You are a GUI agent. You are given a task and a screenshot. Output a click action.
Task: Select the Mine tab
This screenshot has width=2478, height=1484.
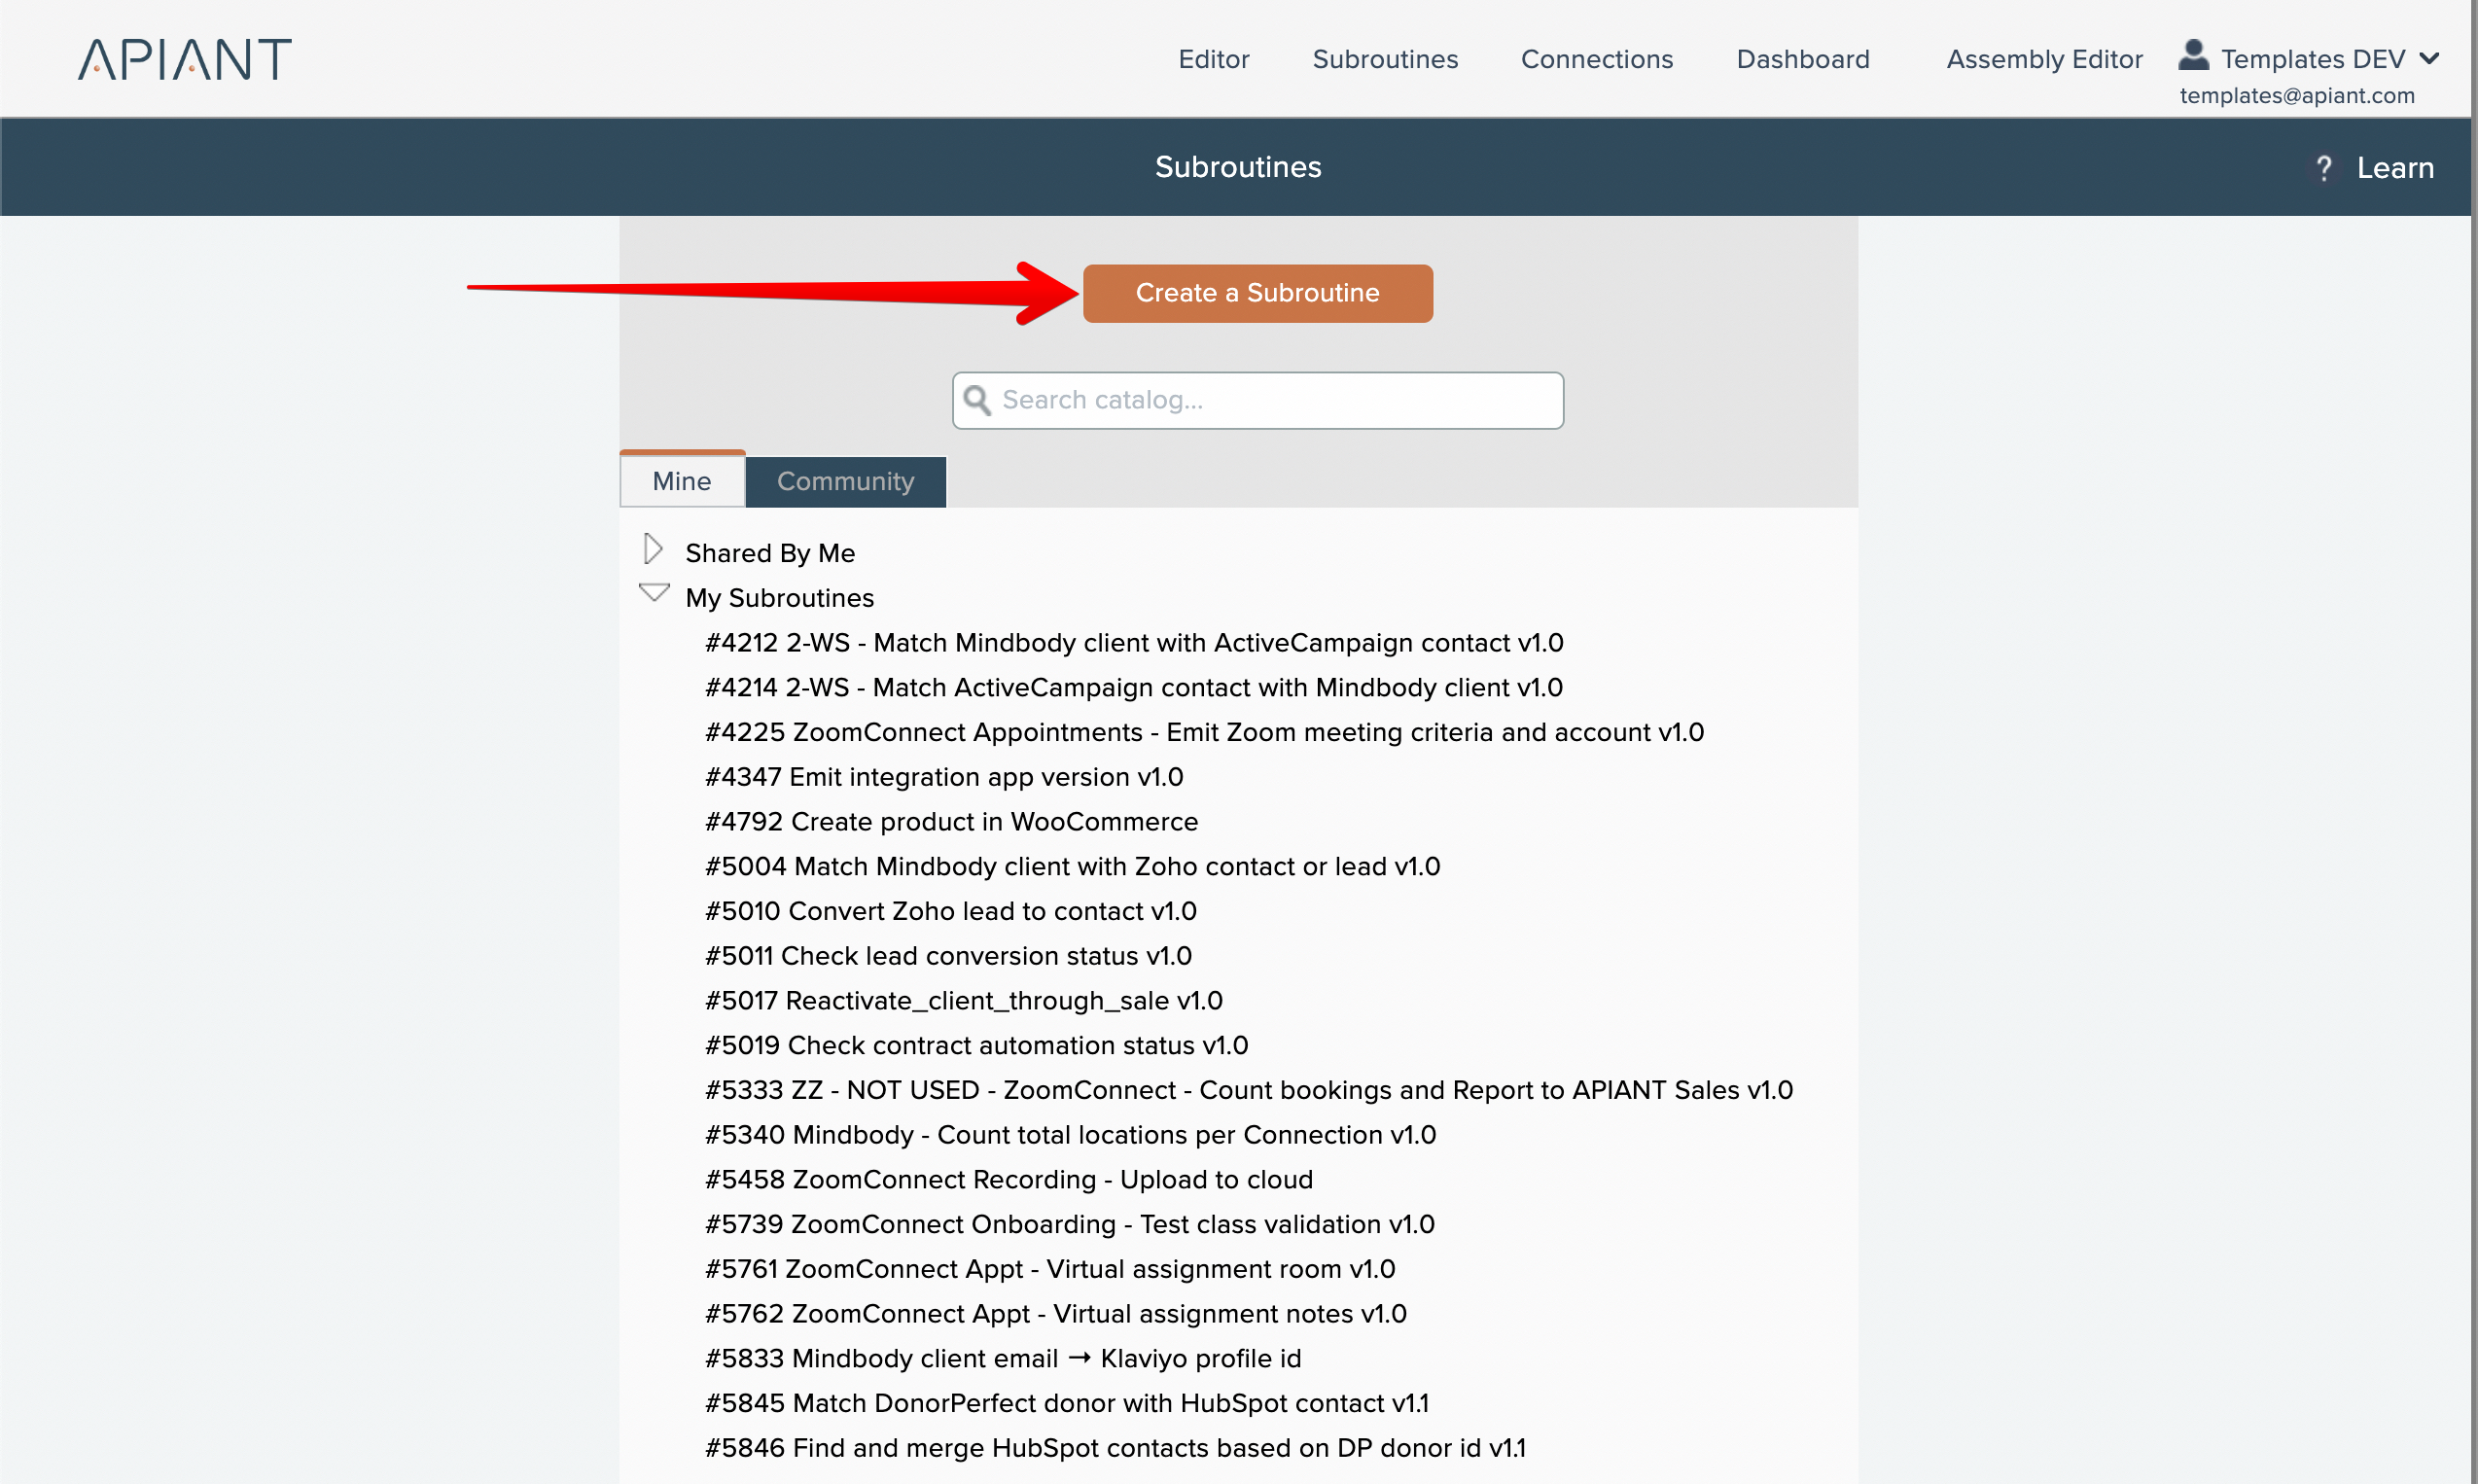[681, 482]
